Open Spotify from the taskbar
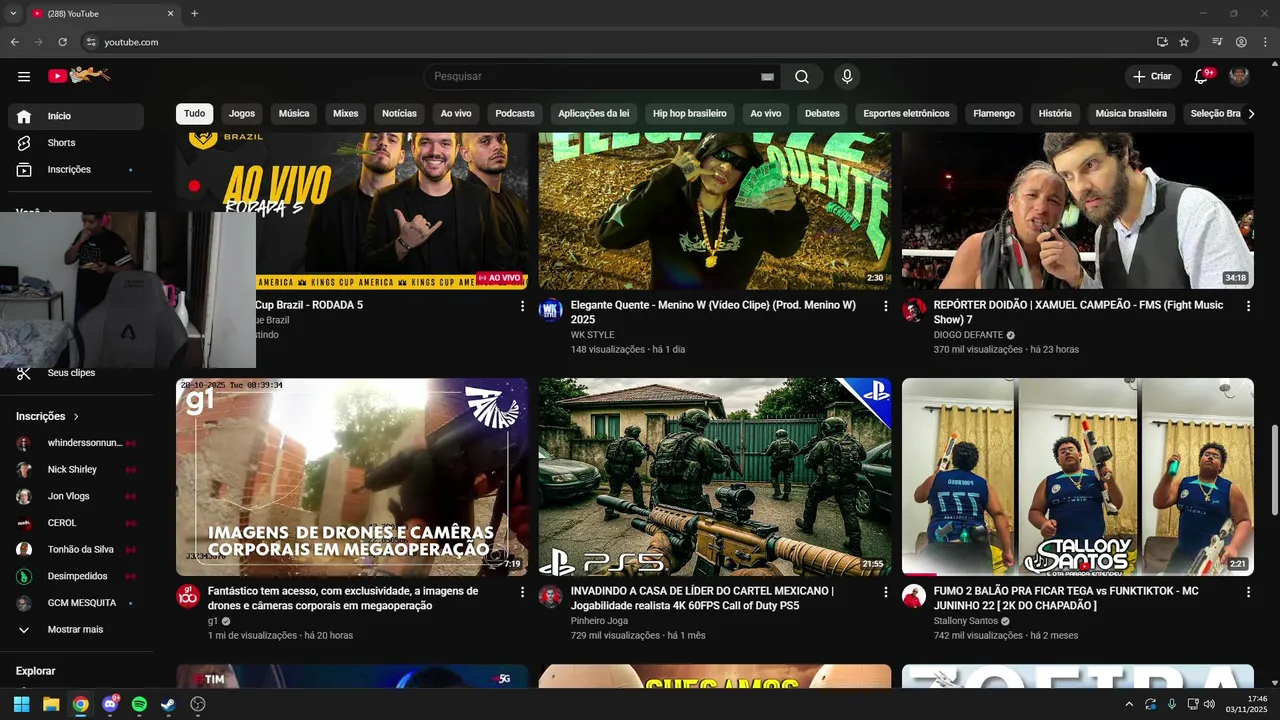The image size is (1280, 720). point(139,704)
